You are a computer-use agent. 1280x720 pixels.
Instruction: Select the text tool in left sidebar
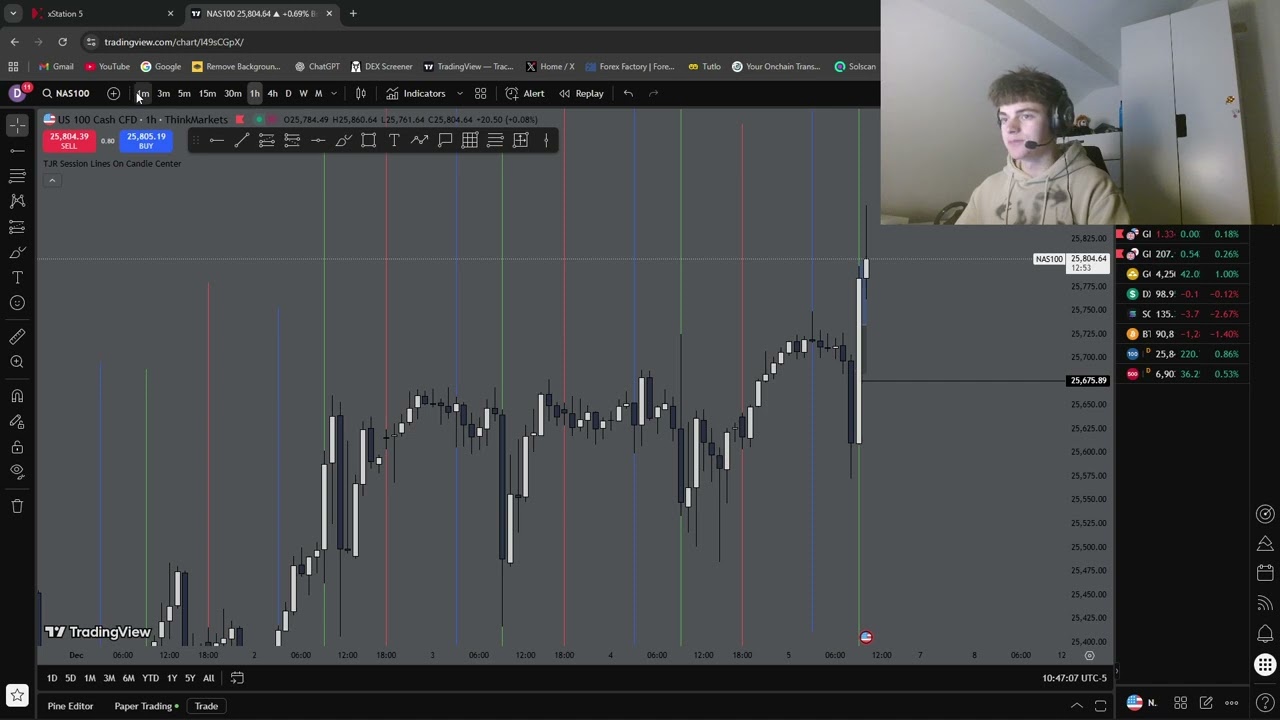coord(17,278)
